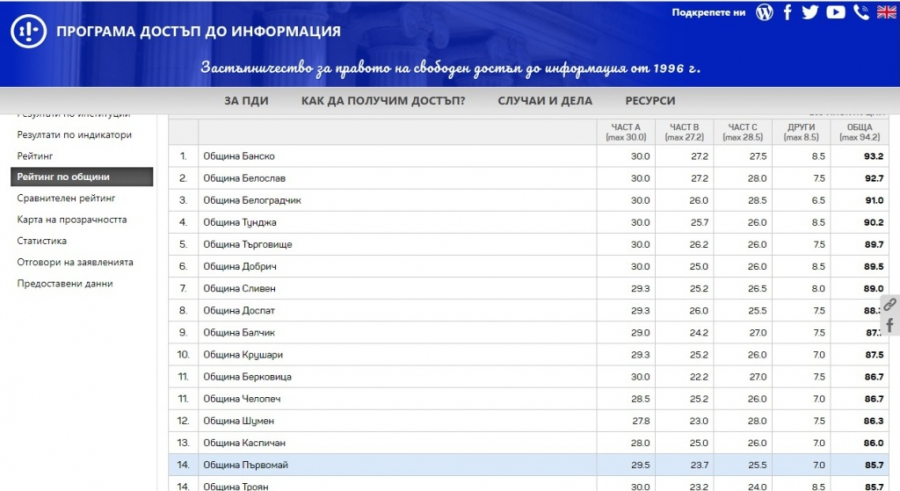Click total score 92.7 for Белослав

(874, 178)
